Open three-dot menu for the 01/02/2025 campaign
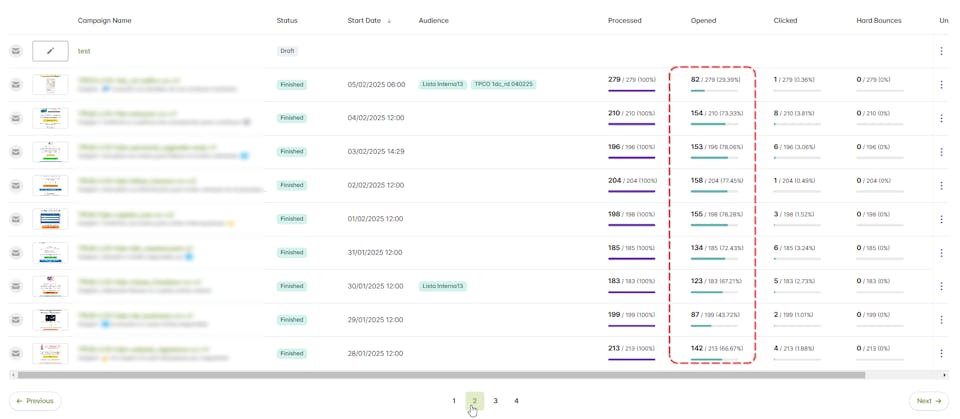960x419 pixels. point(941,219)
